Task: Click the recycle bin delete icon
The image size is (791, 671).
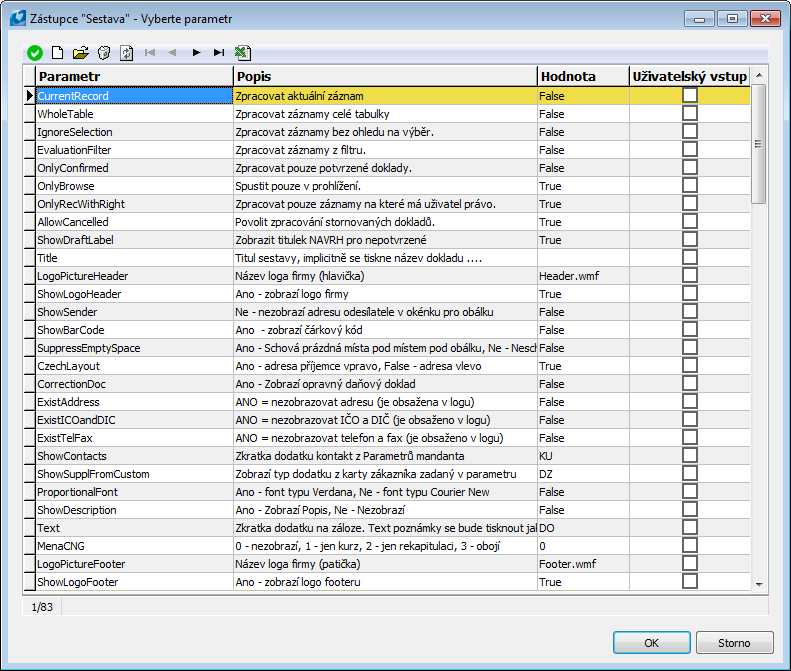Action: tap(103, 52)
